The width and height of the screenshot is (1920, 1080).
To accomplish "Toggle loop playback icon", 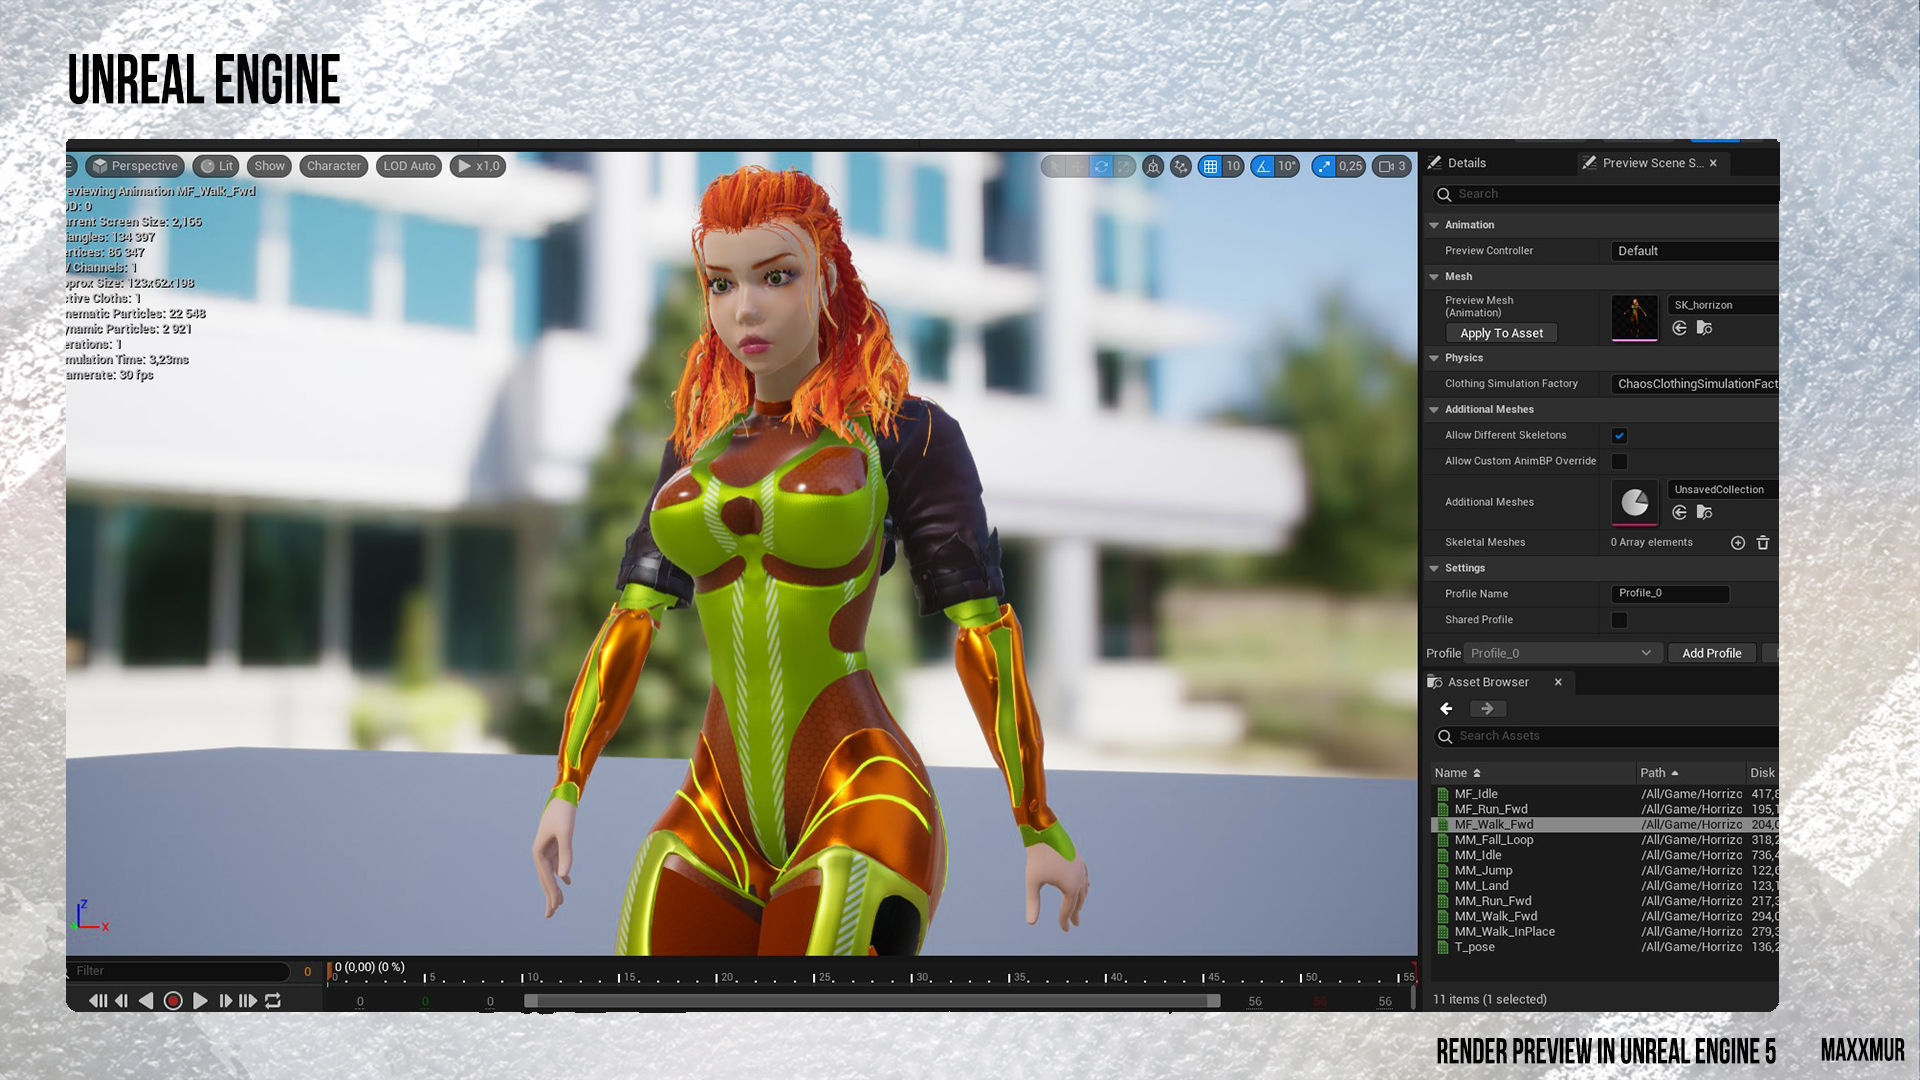I will 273,1000.
